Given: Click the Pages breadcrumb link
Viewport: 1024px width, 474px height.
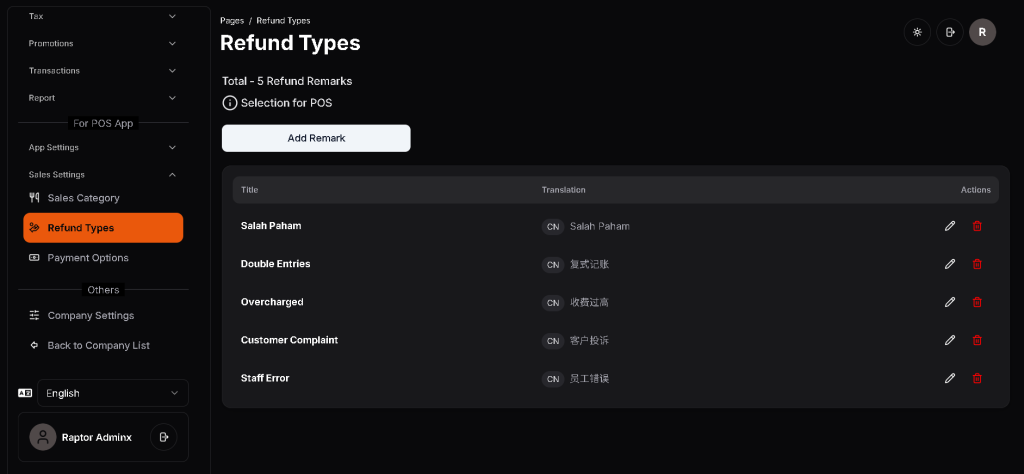Looking at the screenshot, I should (231, 21).
